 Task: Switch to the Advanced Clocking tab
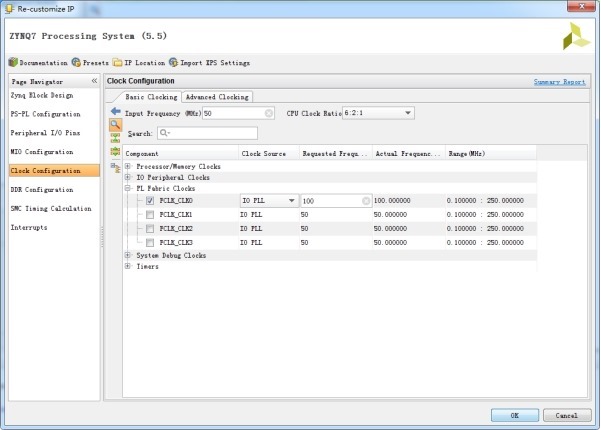[217, 97]
